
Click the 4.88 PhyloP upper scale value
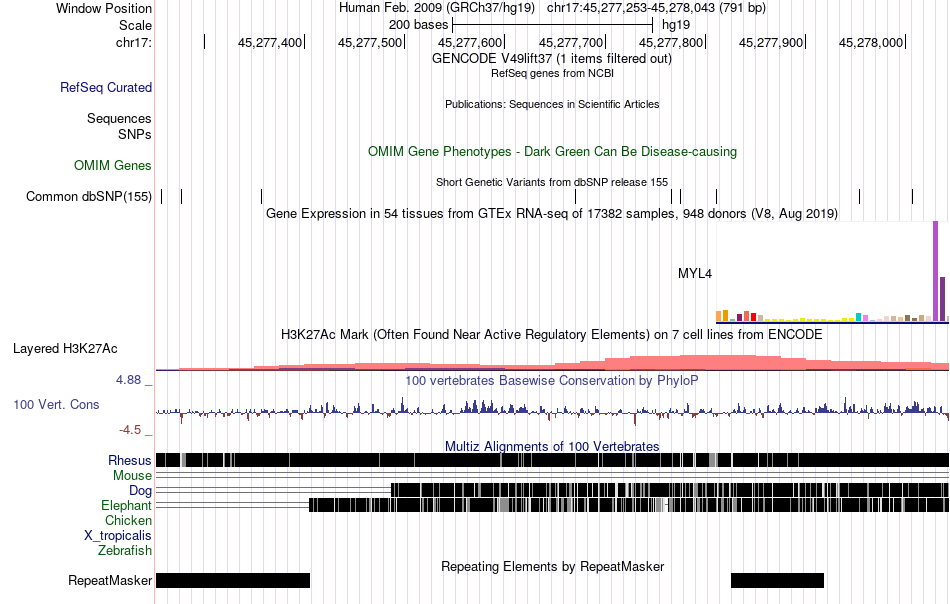(x=128, y=380)
